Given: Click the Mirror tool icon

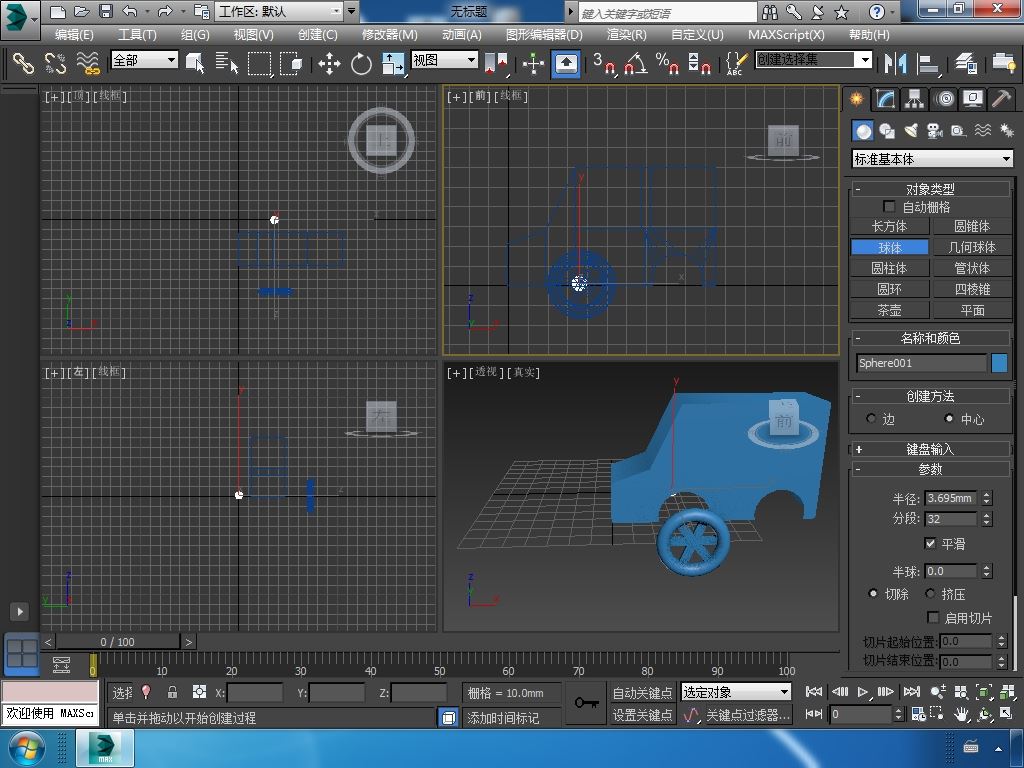Looking at the screenshot, I should 895,63.
